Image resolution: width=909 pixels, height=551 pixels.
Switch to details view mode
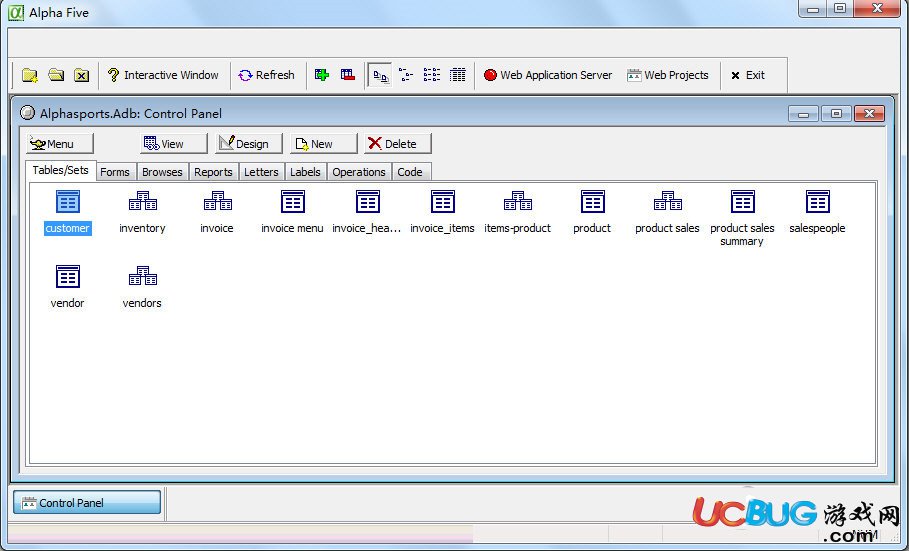[457, 75]
